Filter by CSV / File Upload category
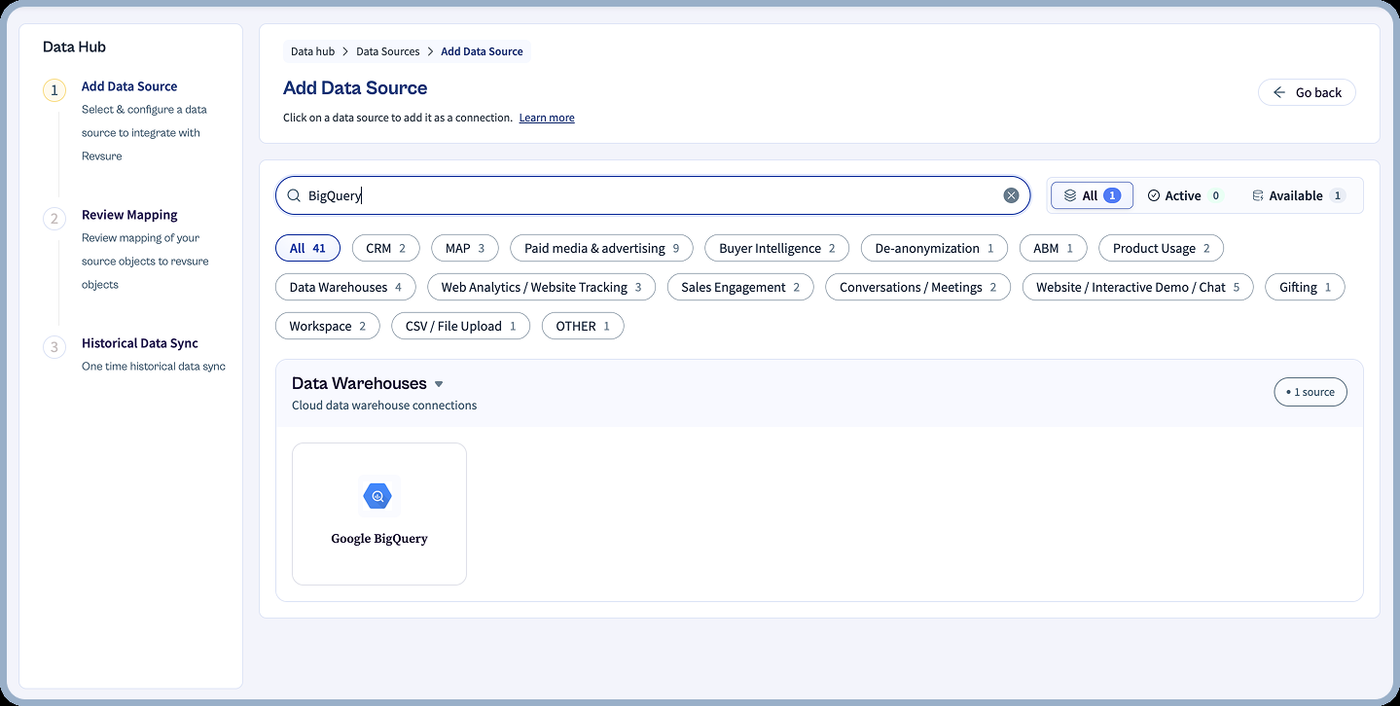1400x706 pixels. click(461, 326)
